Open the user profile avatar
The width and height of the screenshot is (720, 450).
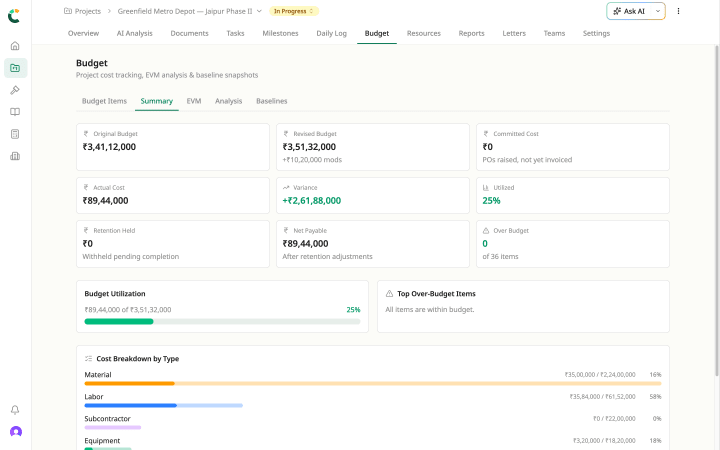[x=16, y=432]
